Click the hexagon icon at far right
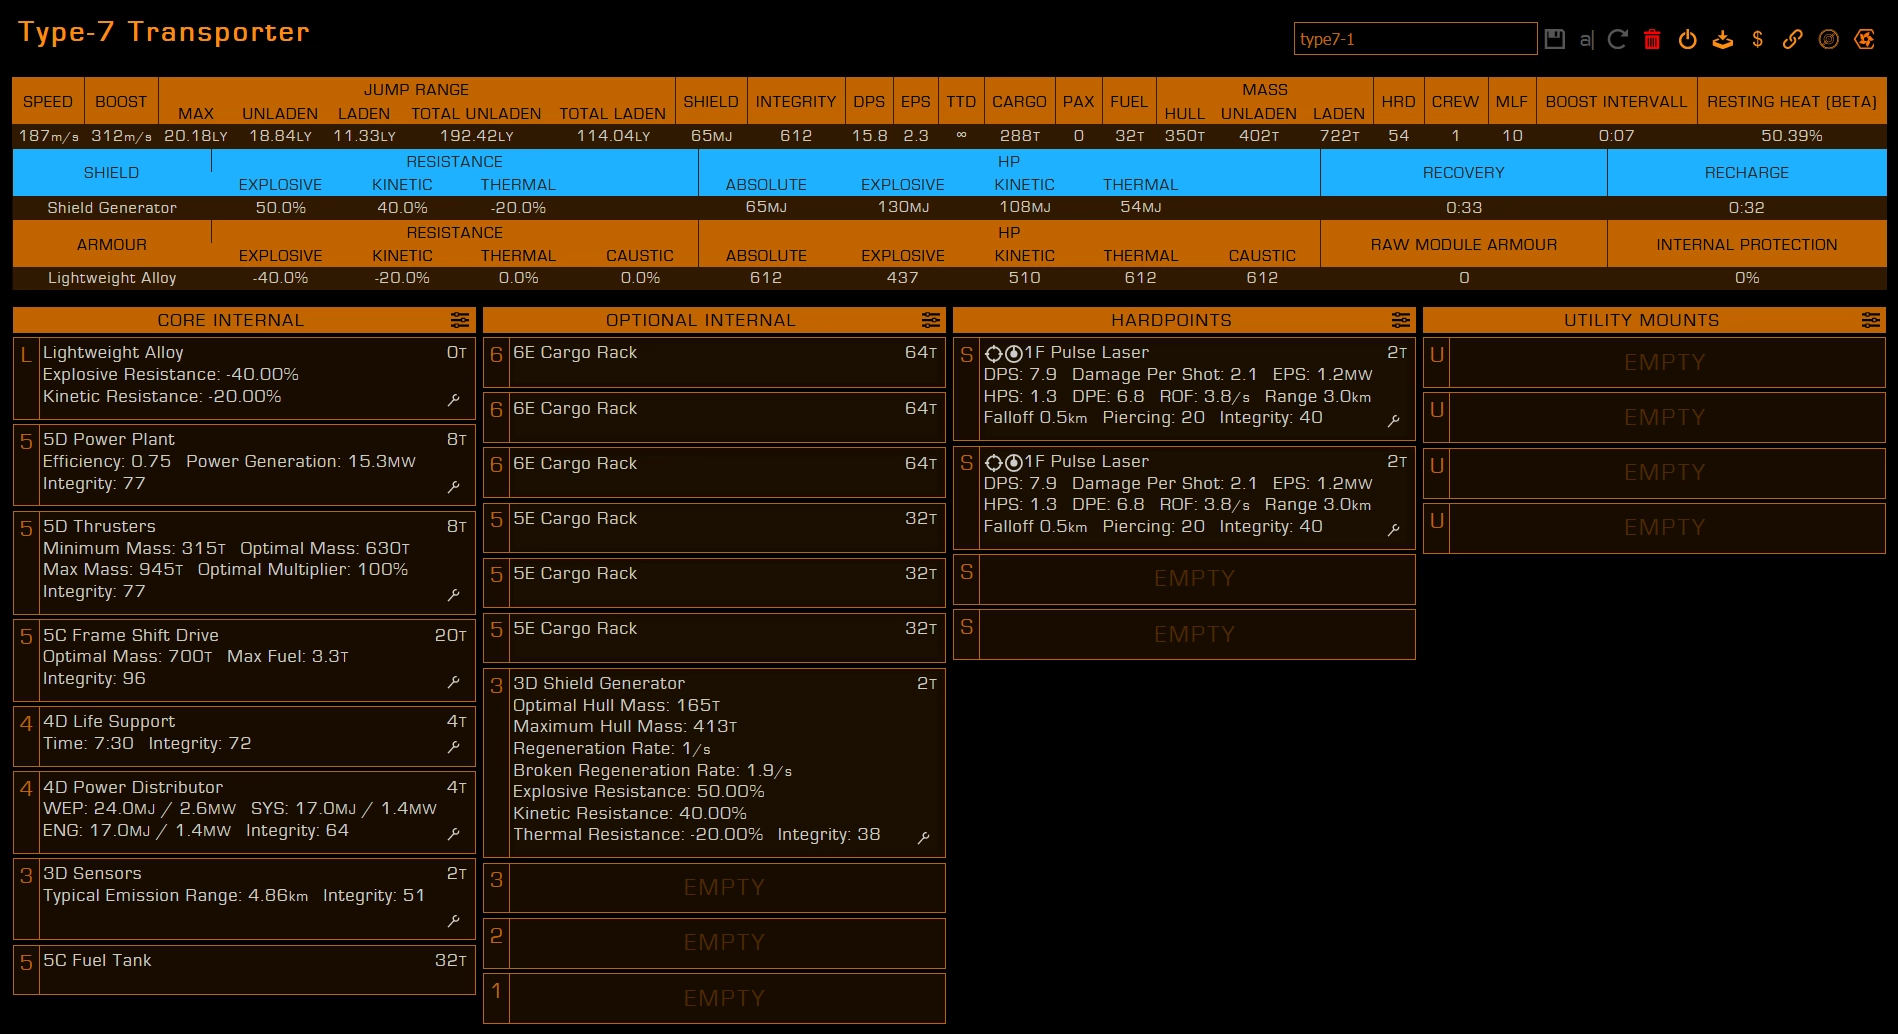Screen dimensions: 1898x1034 [x=1864, y=39]
